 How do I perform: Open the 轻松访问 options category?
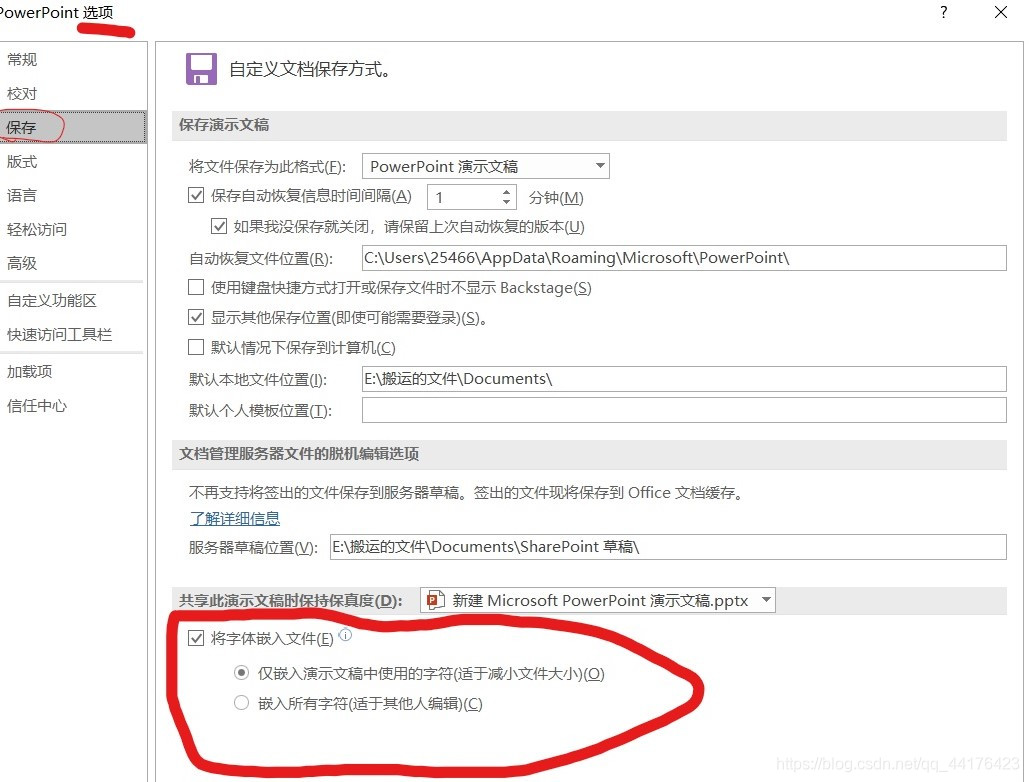(x=73, y=230)
